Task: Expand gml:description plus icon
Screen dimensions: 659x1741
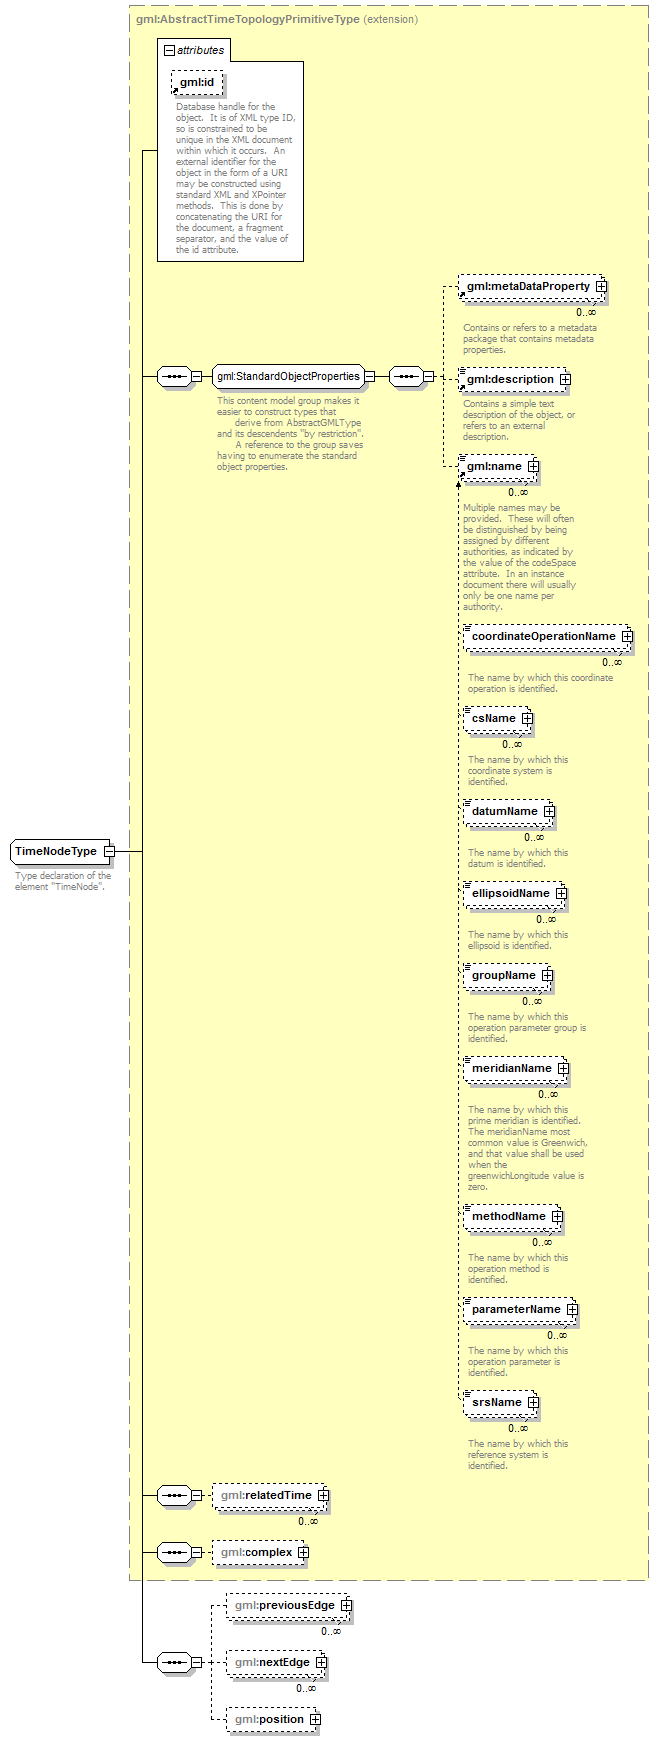Action: coord(565,379)
